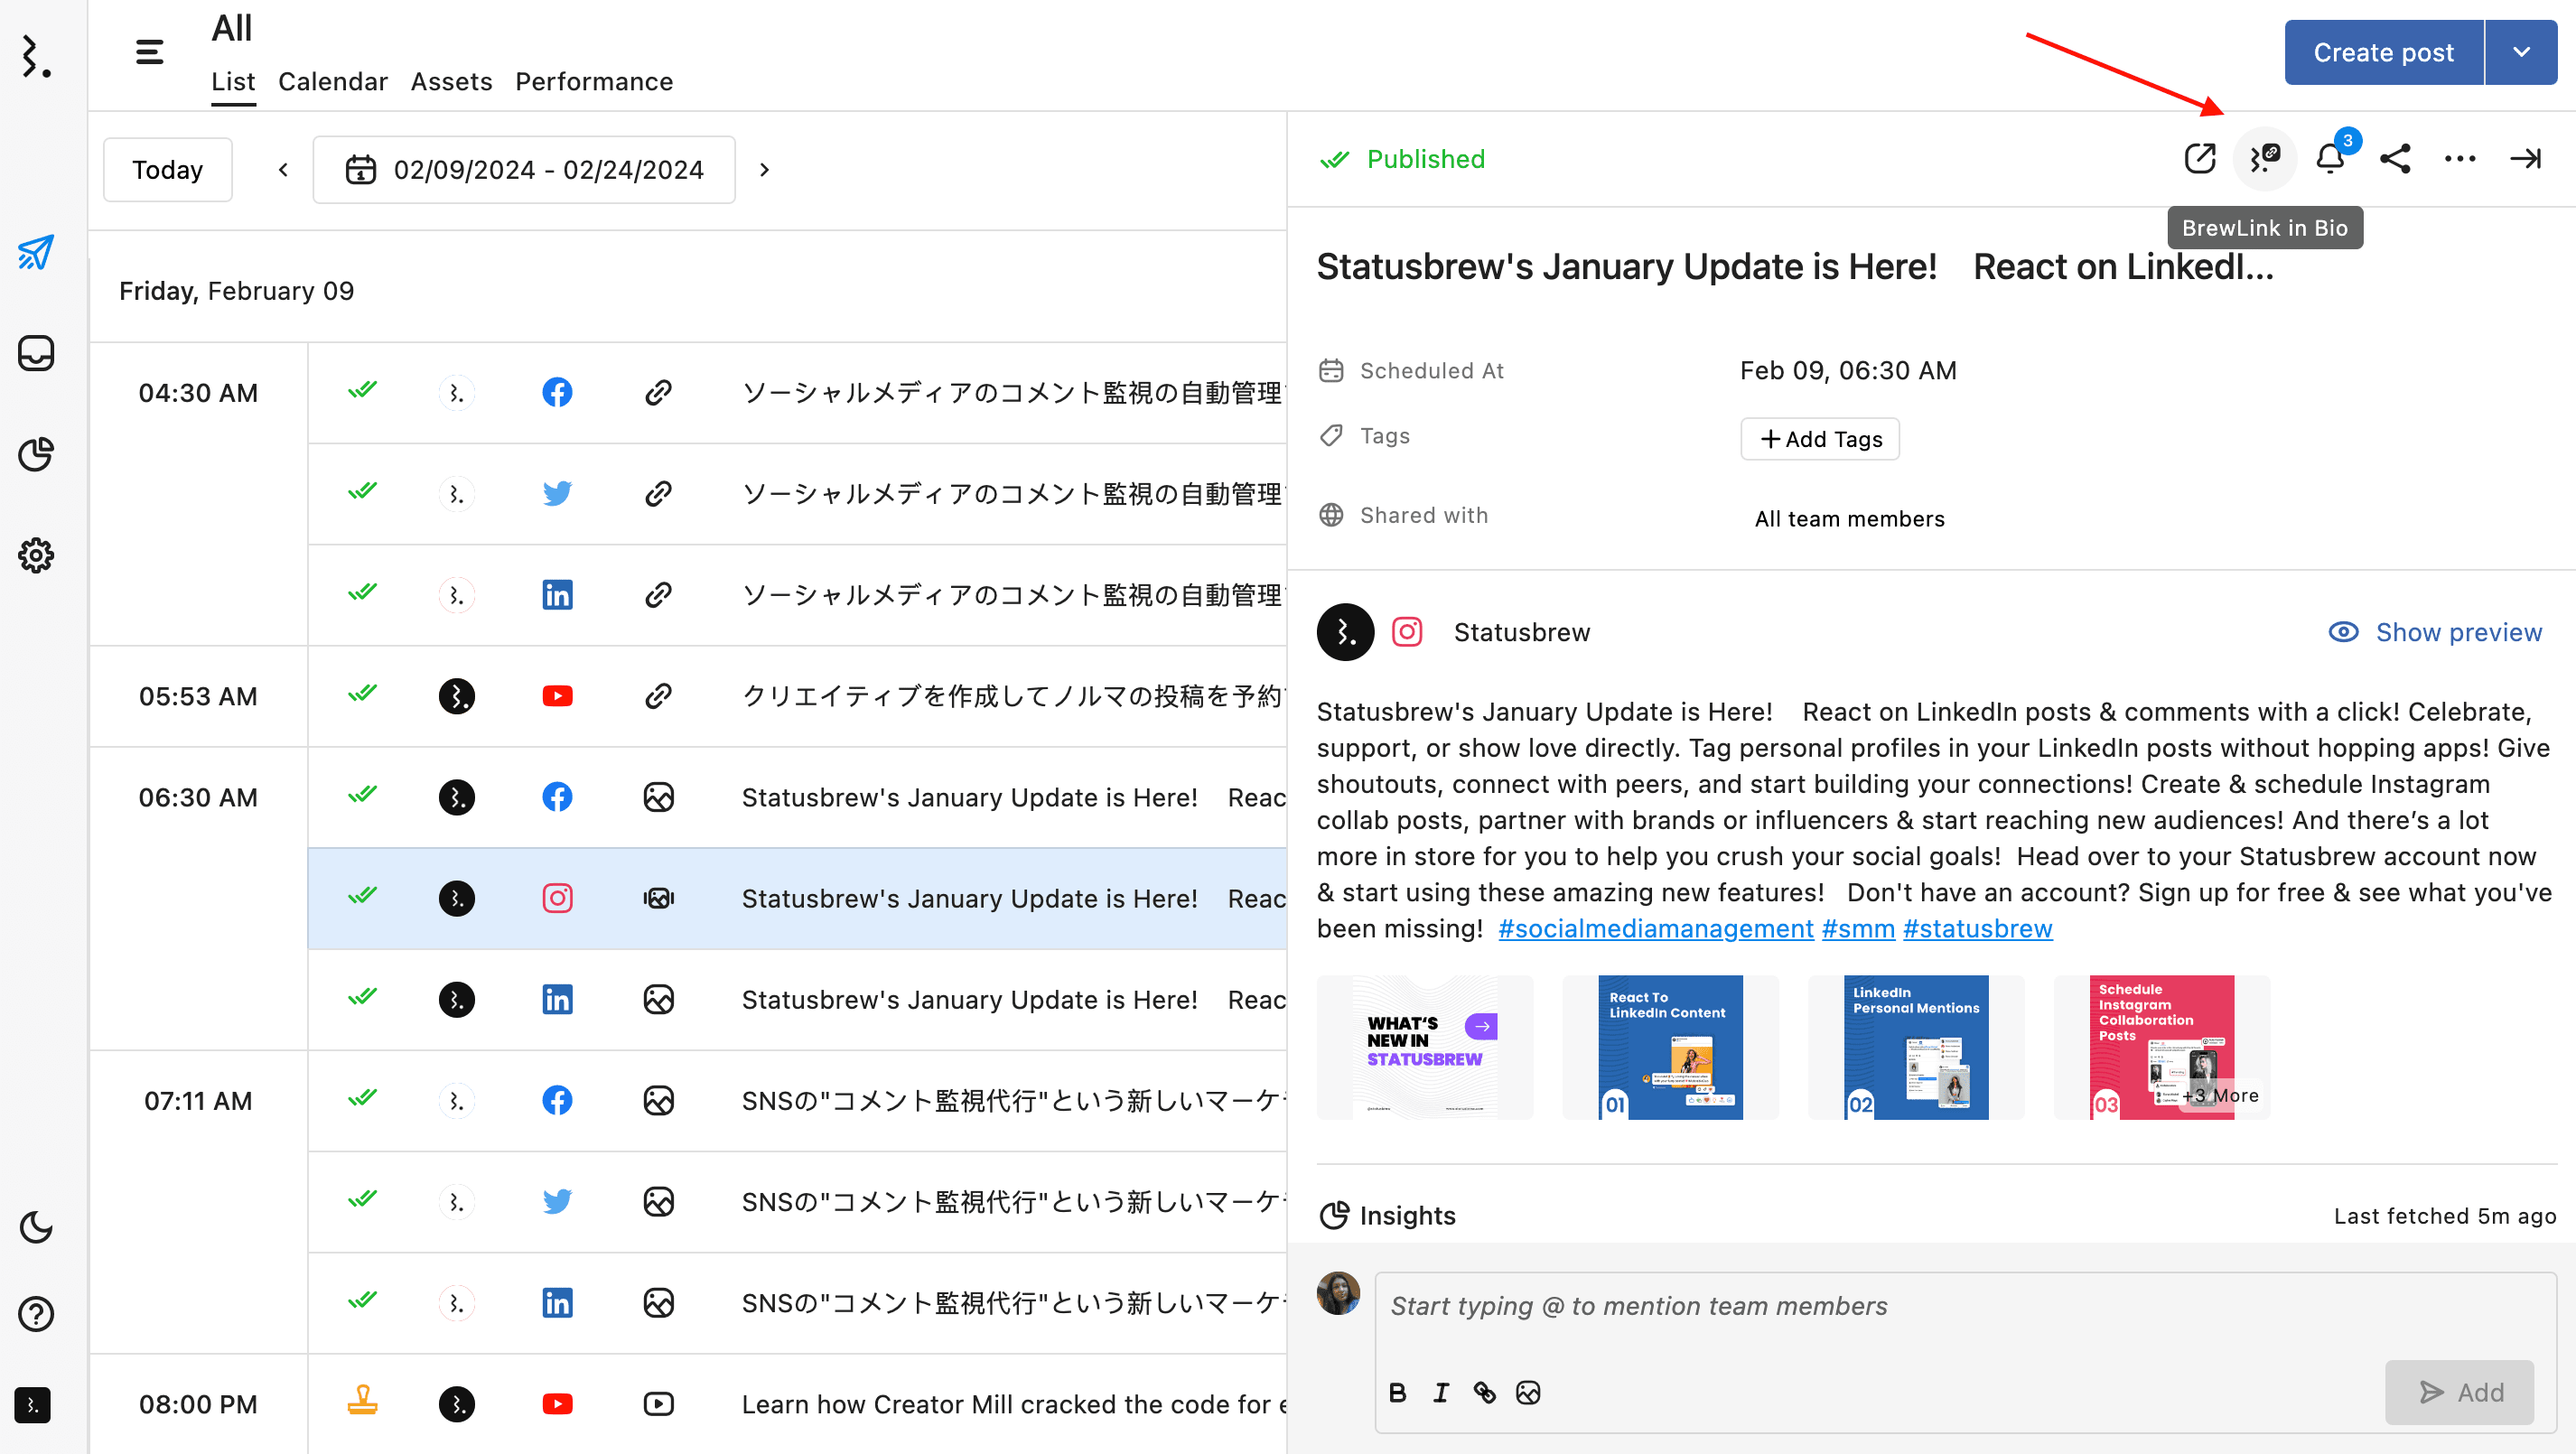Switch to the List tab
2576x1454 pixels.
[x=233, y=81]
